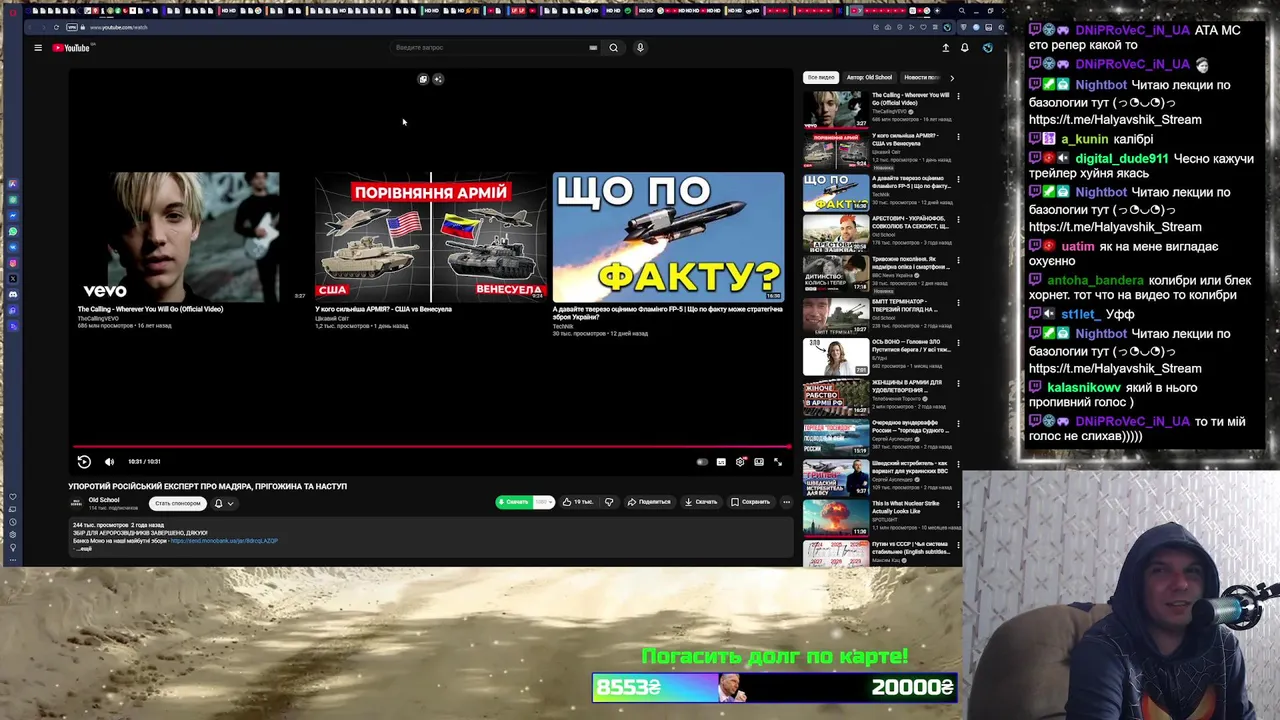Open the endscreen 'Що по факту?' Фламінго video
The height and width of the screenshot is (720, 1280).
tap(668, 238)
